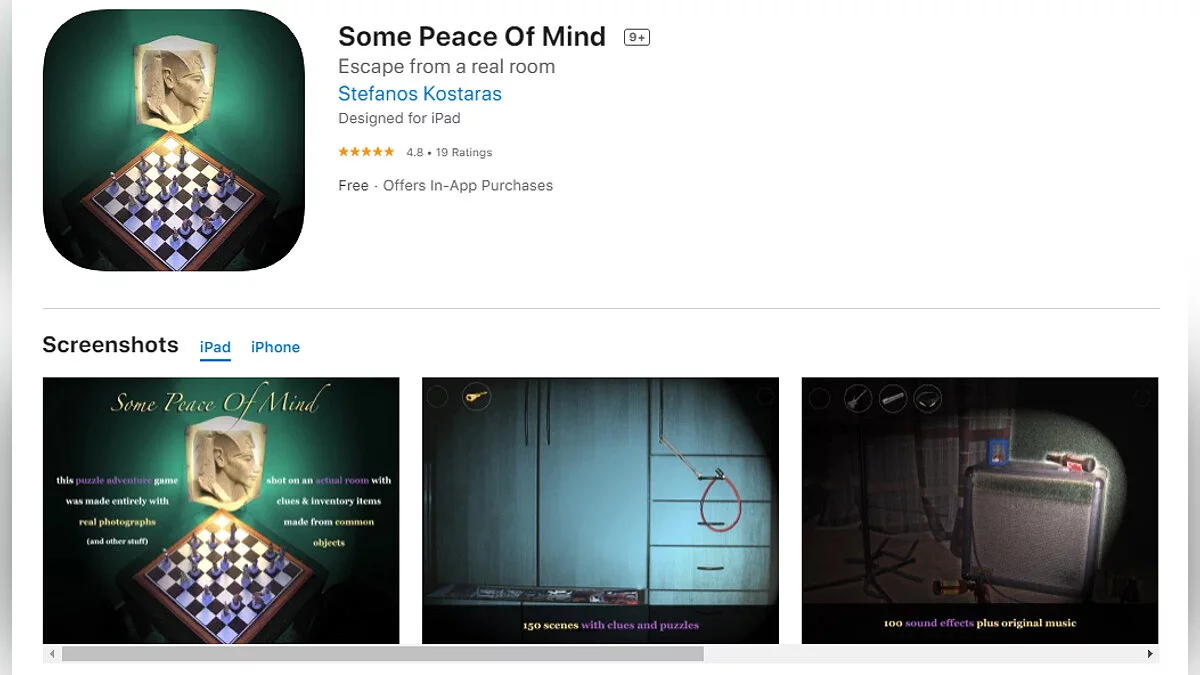
Task: Open the first screenshot with chessboard title
Action: coord(221,510)
